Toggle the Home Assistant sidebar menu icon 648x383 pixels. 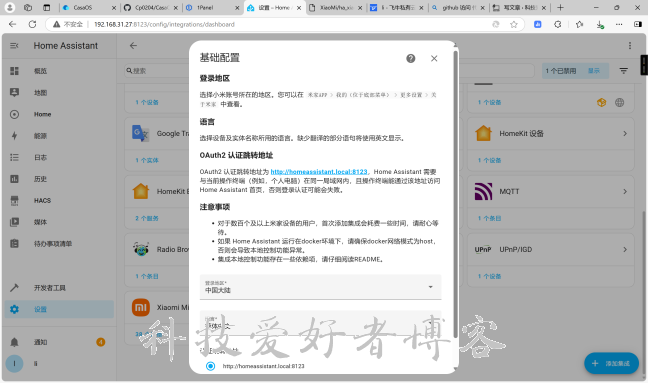click(14, 45)
